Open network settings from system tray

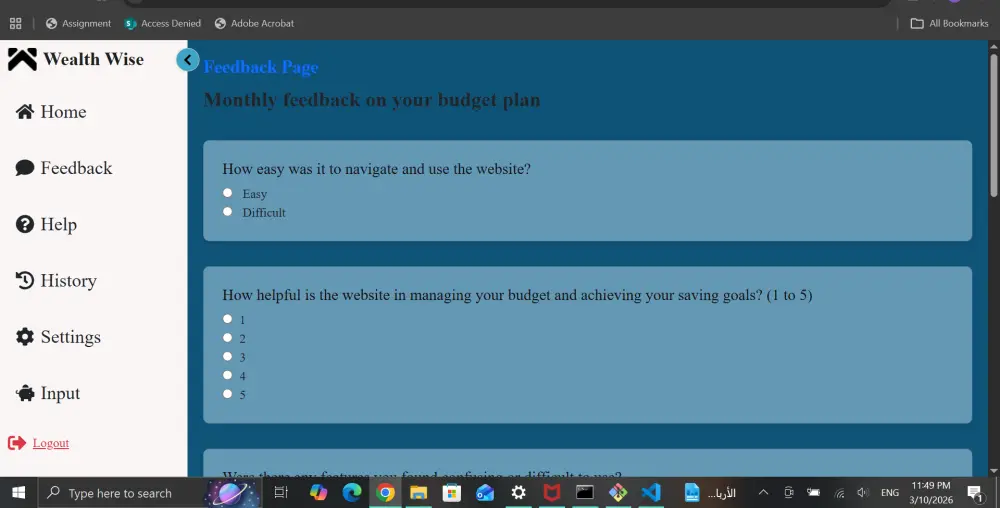pyautogui.click(x=839, y=493)
